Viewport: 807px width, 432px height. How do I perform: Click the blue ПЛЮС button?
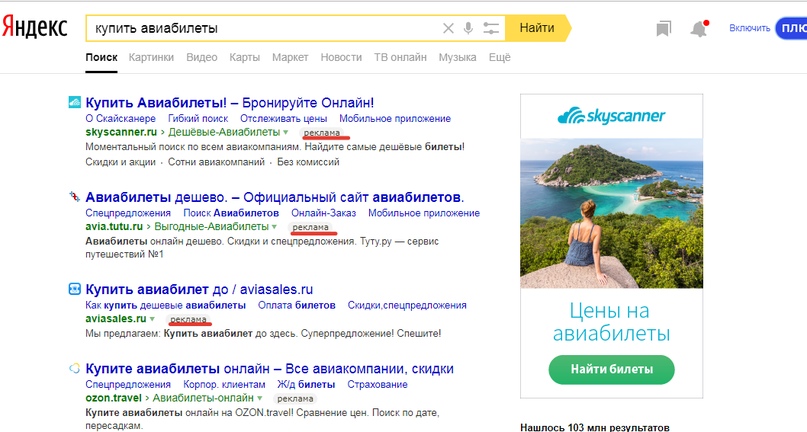pyautogui.click(x=792, y=28)
